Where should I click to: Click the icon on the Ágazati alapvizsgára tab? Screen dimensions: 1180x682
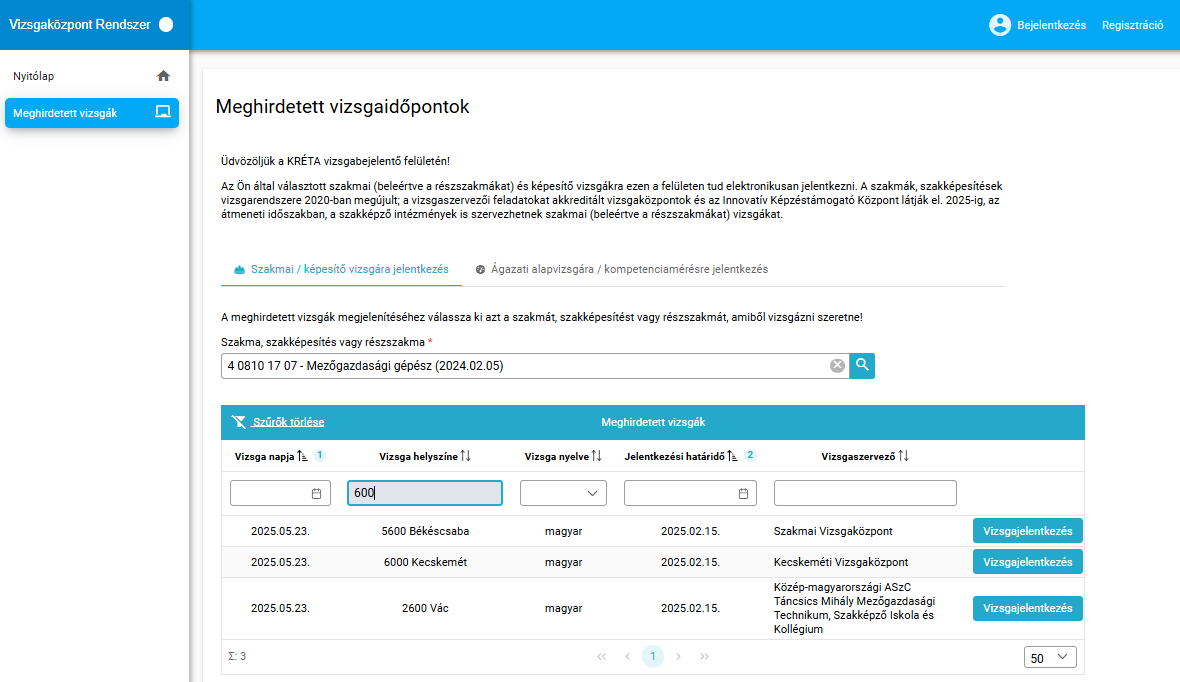[x=480, y=269]
